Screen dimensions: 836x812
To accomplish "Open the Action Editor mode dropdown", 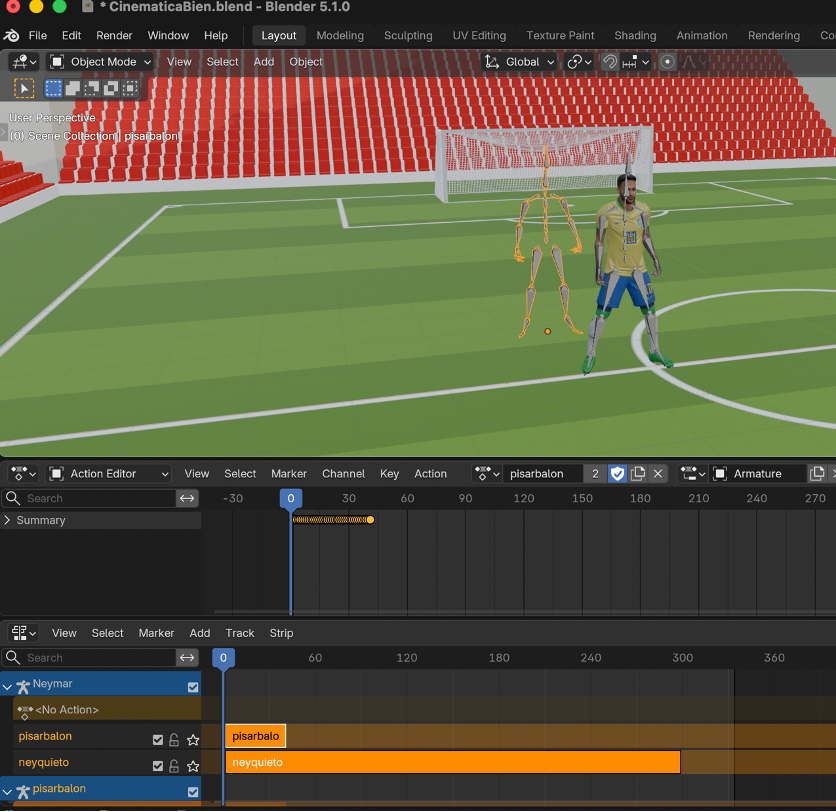I will point(110,473).
